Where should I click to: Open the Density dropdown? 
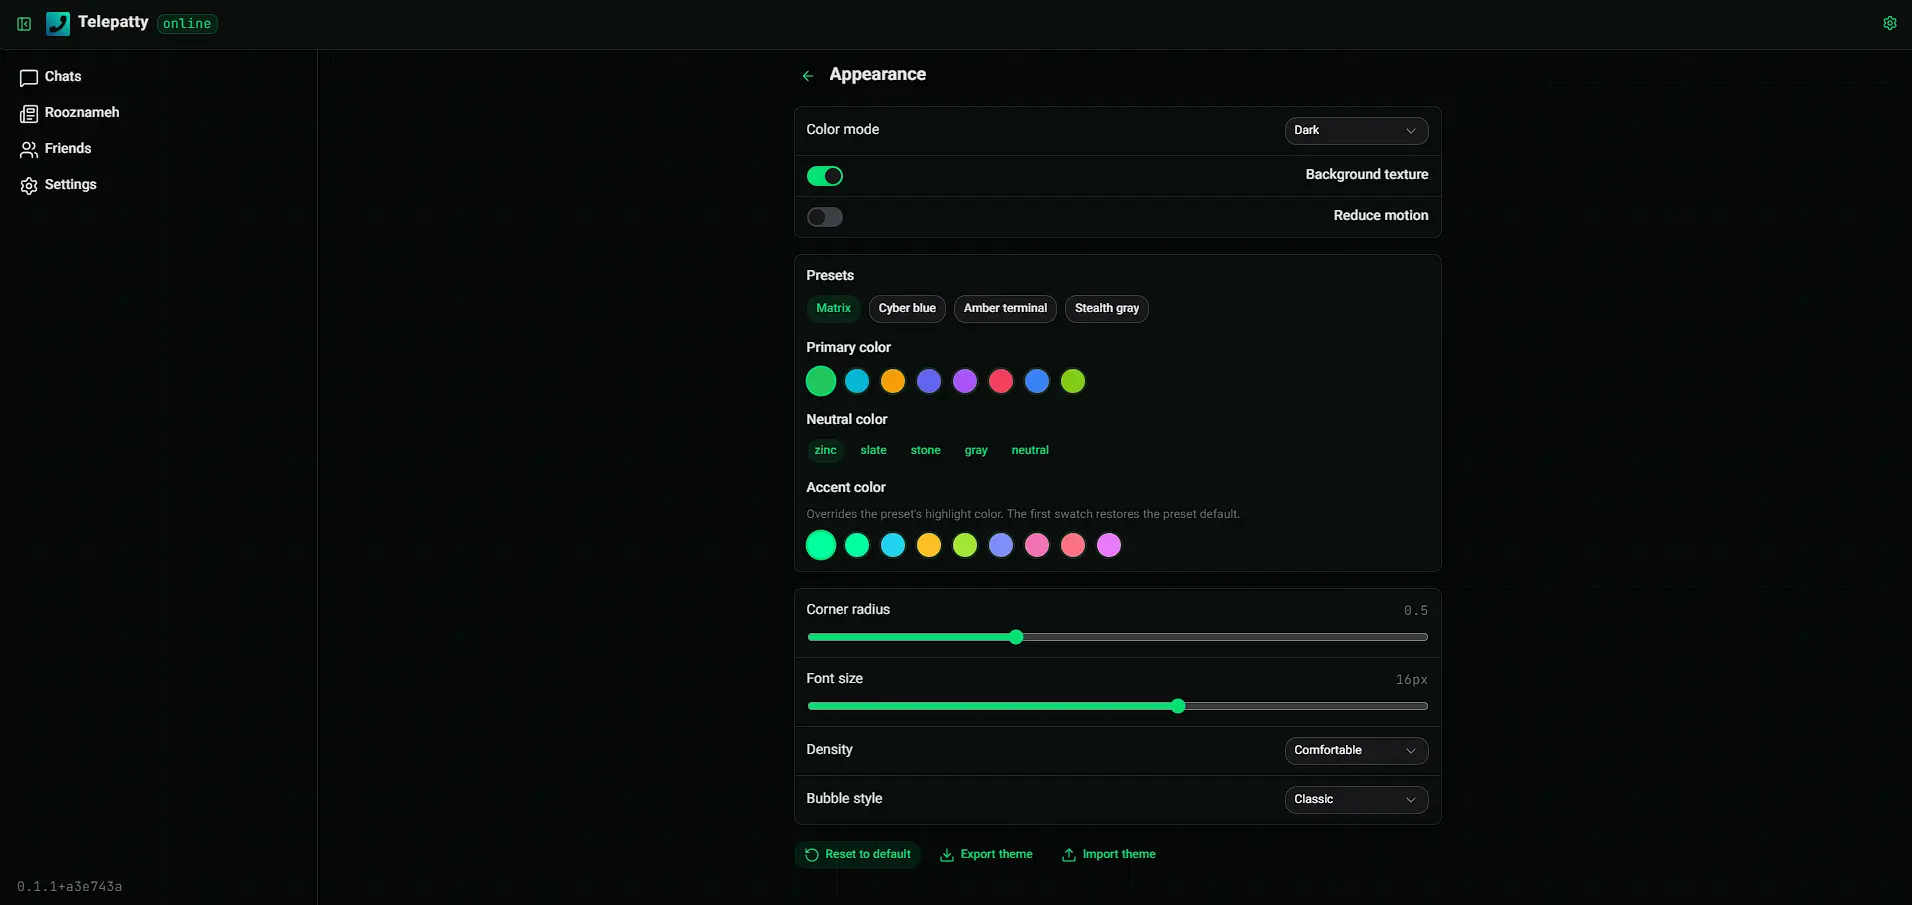1356,750
